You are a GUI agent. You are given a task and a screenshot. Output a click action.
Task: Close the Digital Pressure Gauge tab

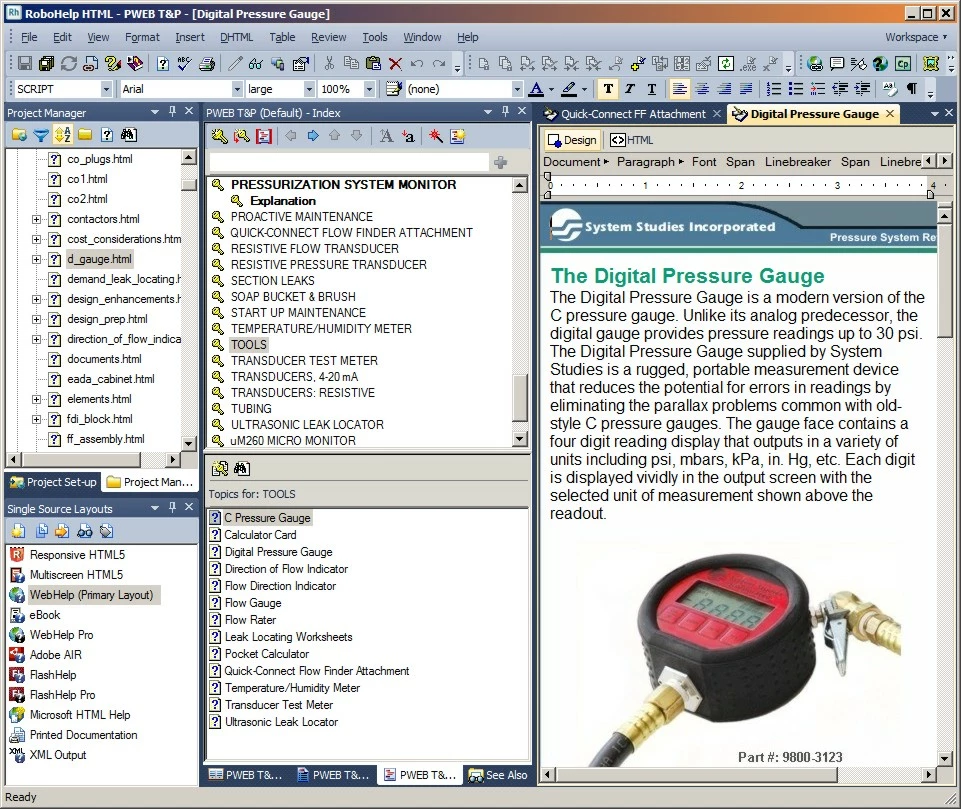tap(890, 114)
